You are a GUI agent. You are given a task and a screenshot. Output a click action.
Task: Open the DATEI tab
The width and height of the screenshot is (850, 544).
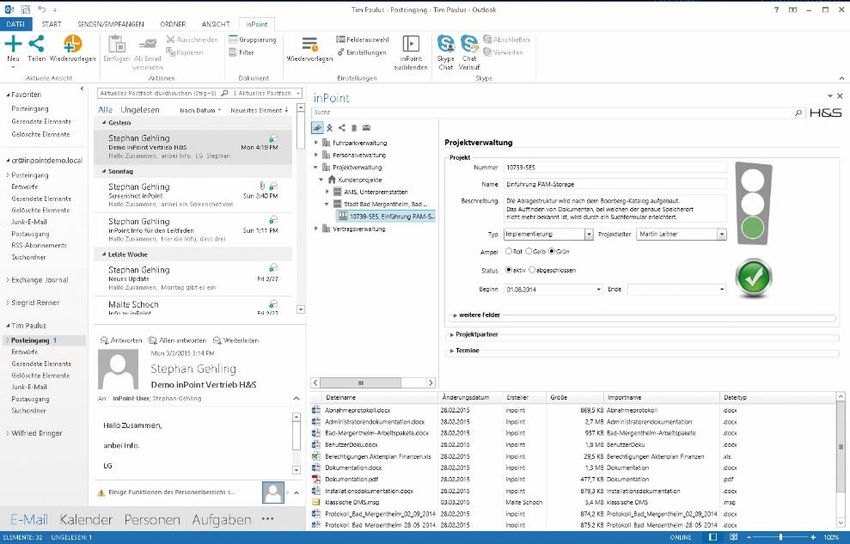pyautogui.click(x=16, y=24)
